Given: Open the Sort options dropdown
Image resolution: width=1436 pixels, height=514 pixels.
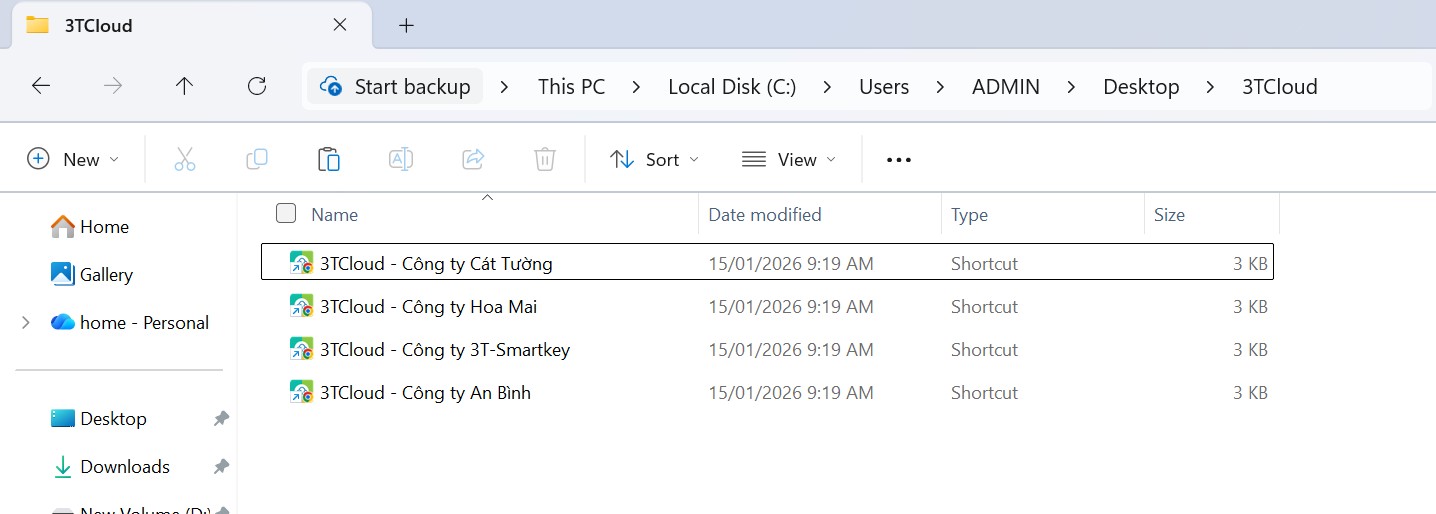Looking at the screenshot, I should [x=655, y=159].
